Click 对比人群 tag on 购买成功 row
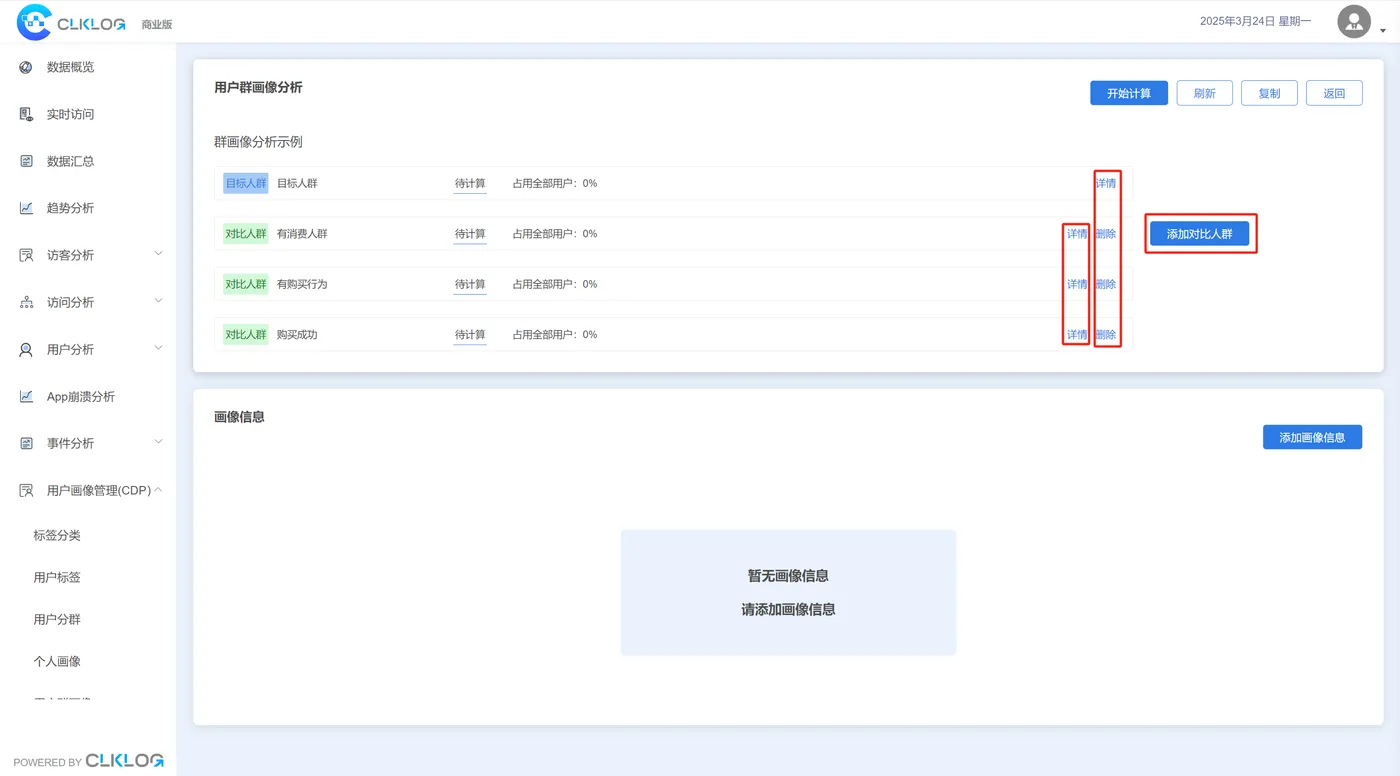This screenshot has width=1400, height=776. point(246,334)
